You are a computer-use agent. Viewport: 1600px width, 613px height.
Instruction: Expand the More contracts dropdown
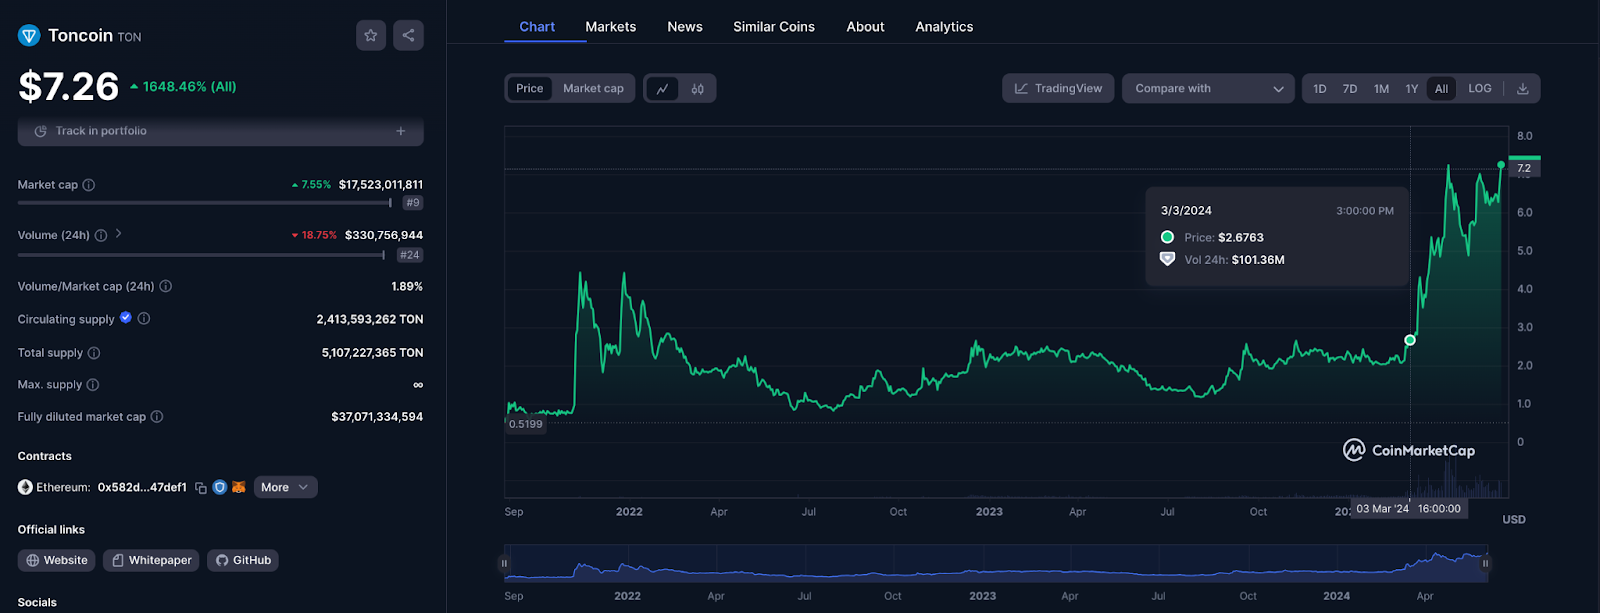[285, 487]
